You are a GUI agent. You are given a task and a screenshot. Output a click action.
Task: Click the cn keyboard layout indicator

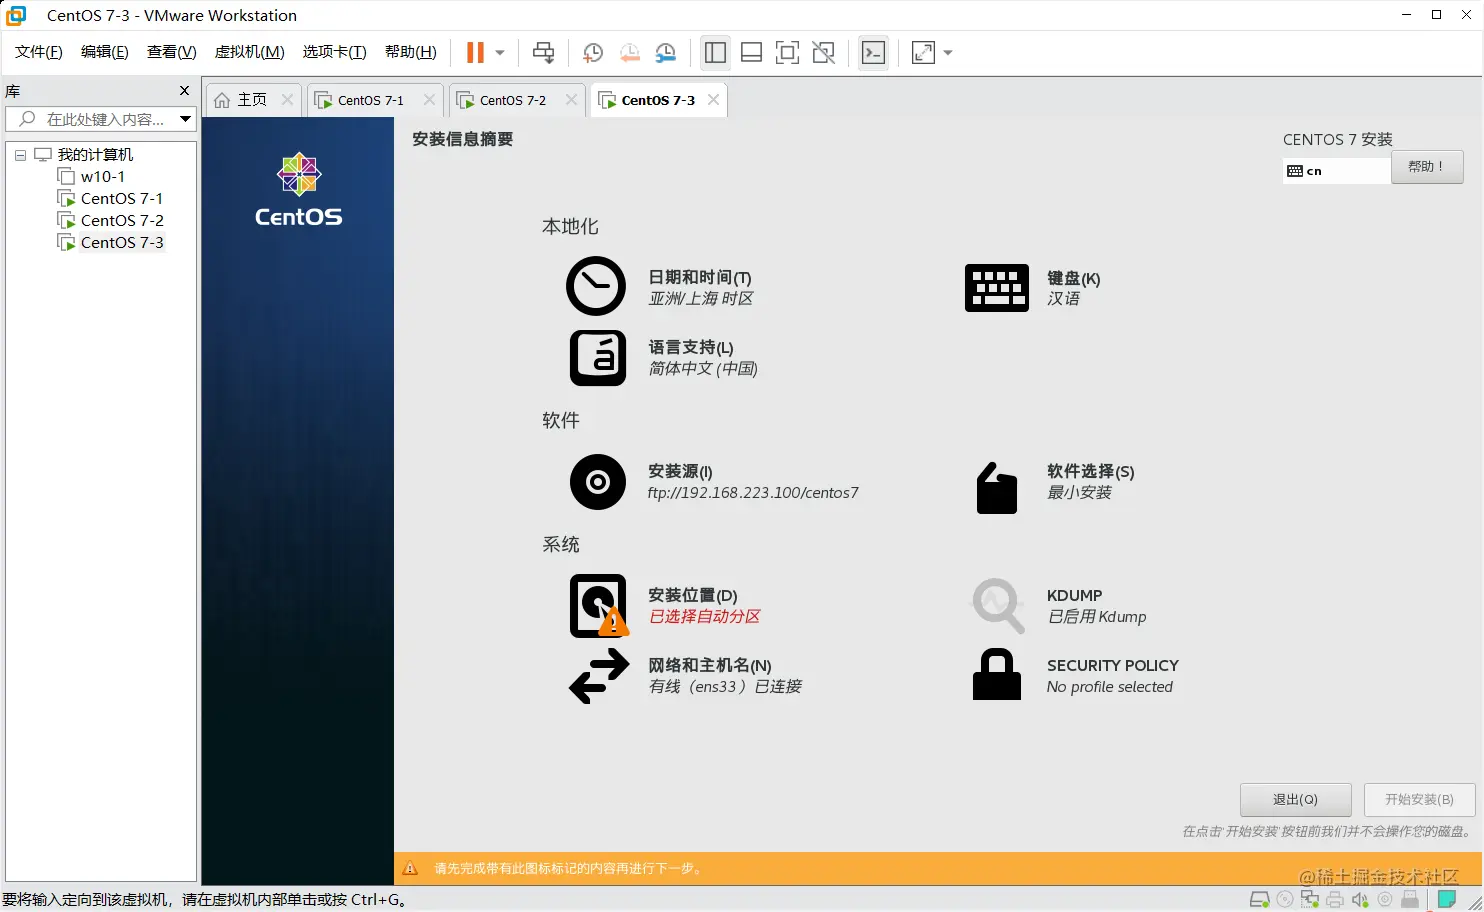[1336, 171]
